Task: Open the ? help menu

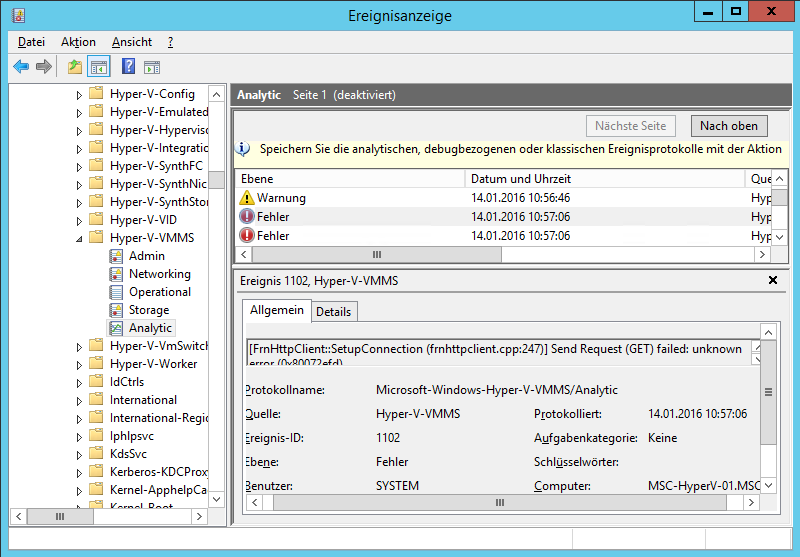Action: point(170,42)
